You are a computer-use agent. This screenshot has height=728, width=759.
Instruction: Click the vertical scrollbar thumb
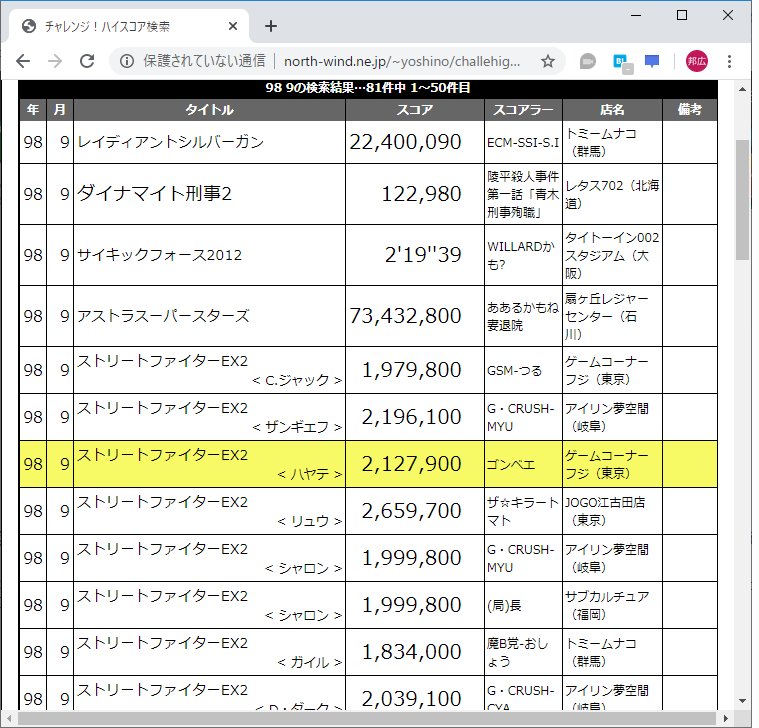click(x=743, y=200)
